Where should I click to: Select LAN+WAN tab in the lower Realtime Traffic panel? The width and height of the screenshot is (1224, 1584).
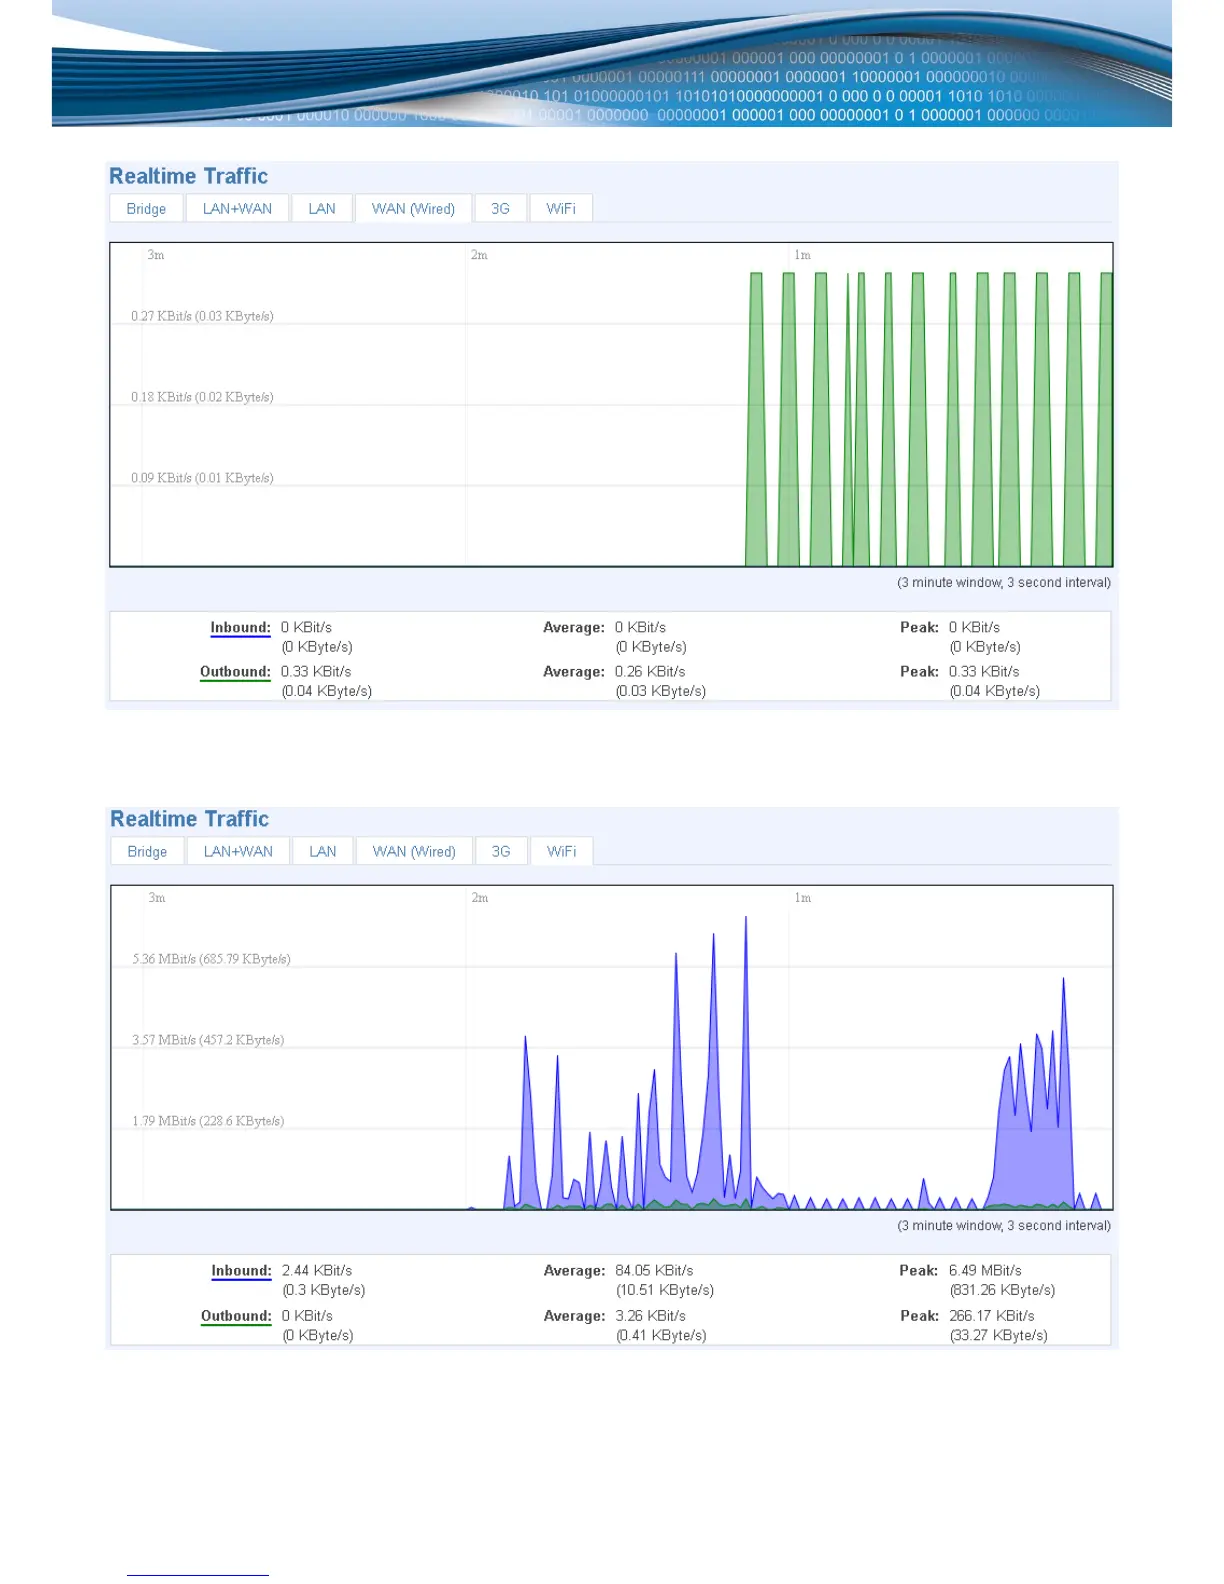(238, 852)
